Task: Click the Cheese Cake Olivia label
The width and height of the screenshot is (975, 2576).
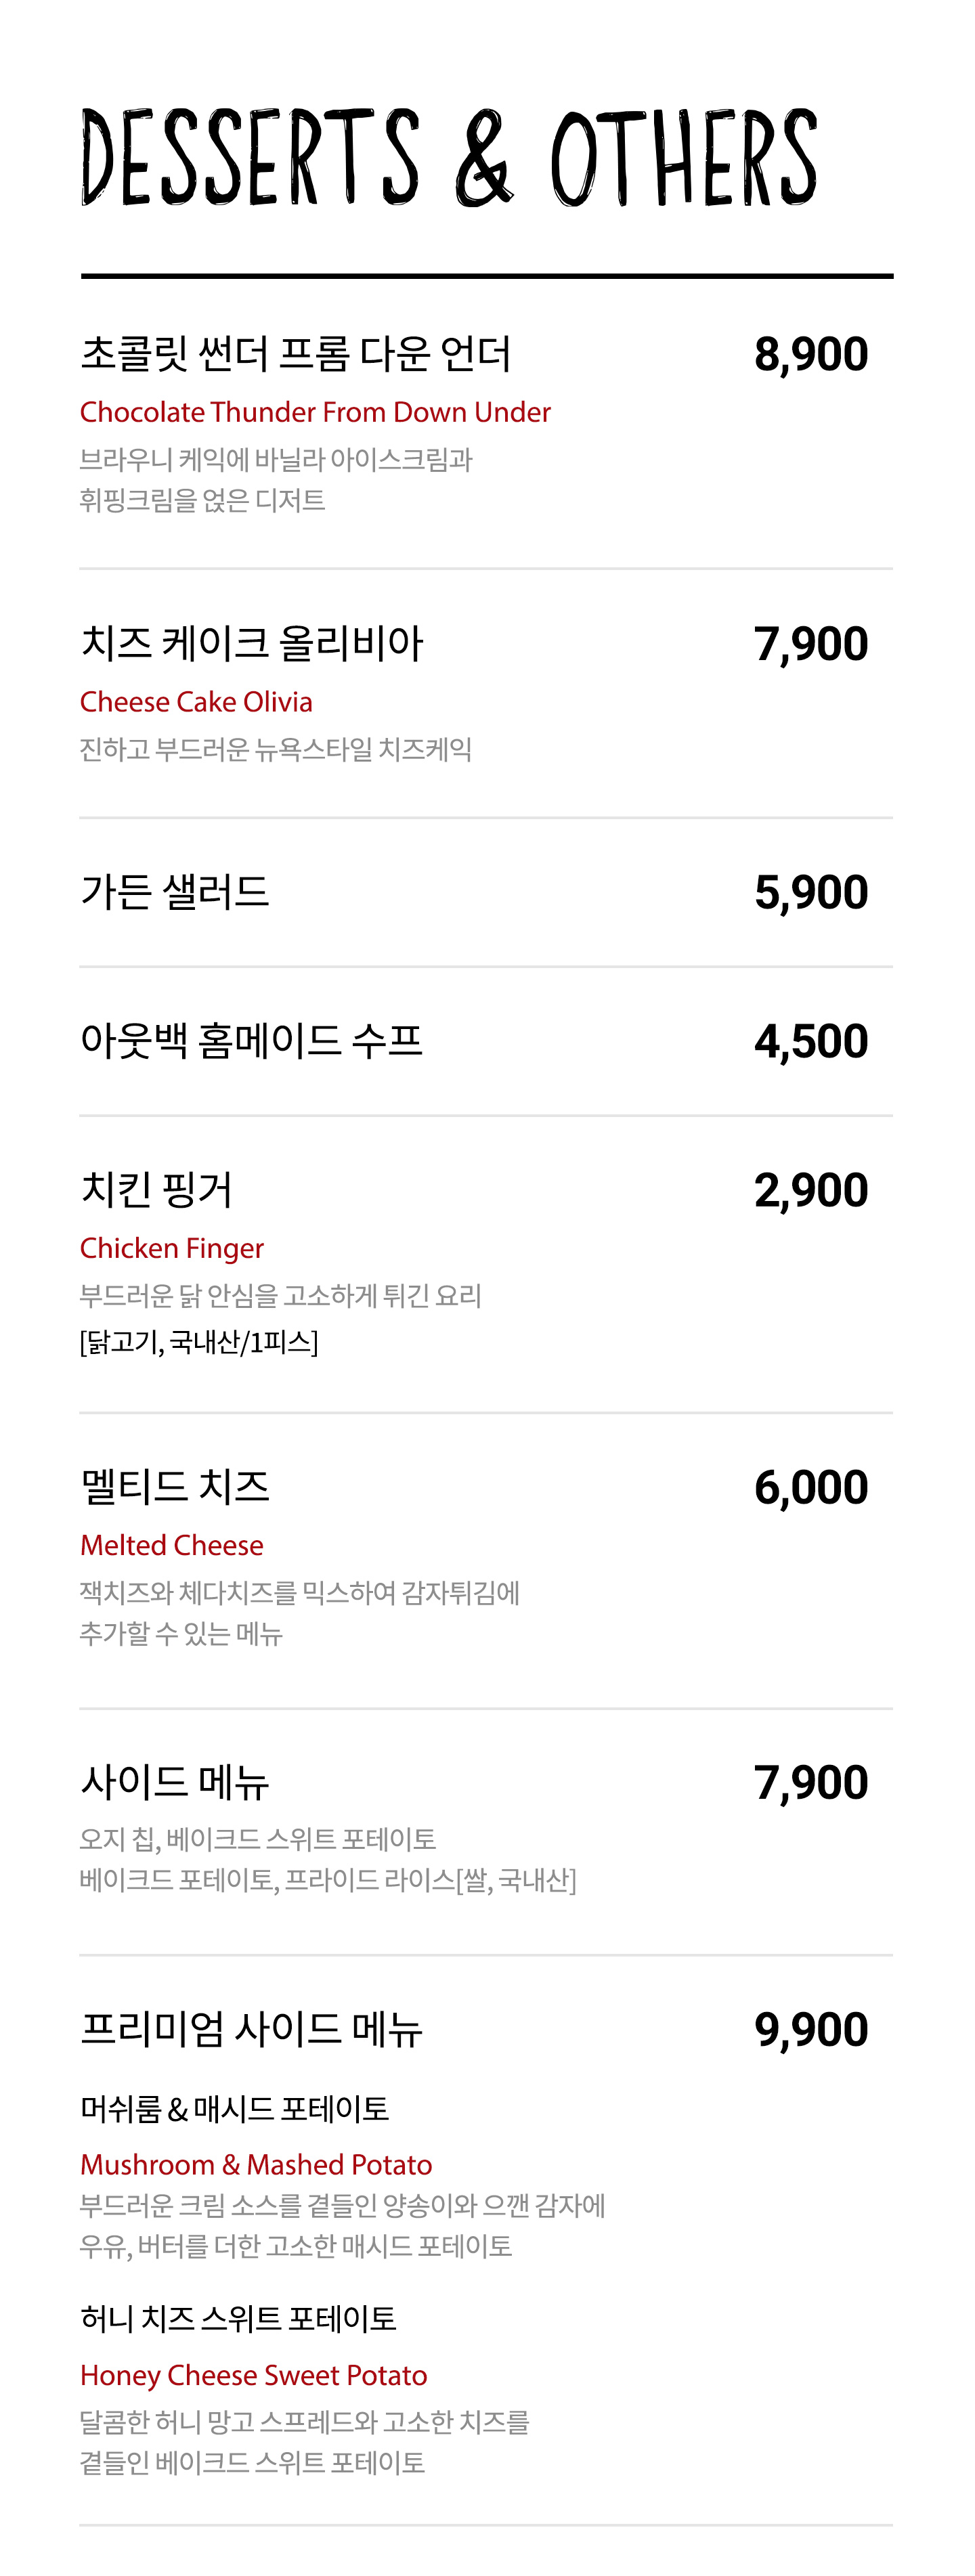Action: click(196, 702)
